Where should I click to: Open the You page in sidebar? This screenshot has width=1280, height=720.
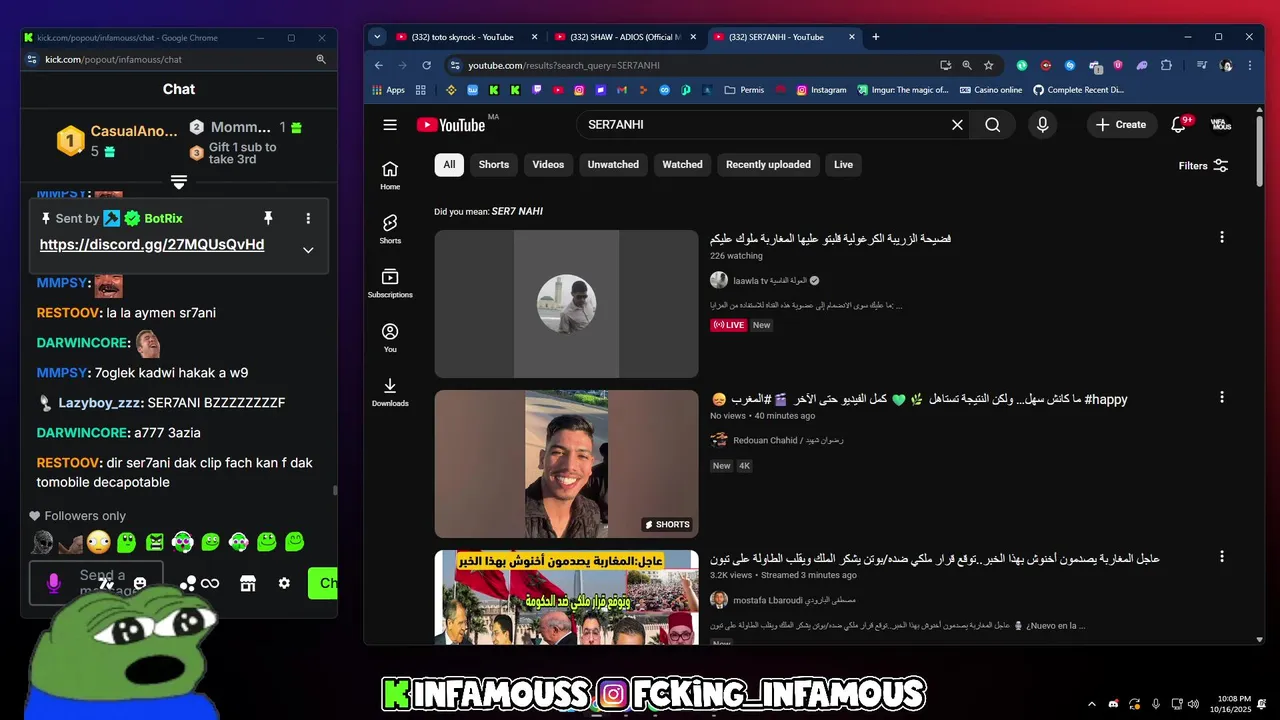tap(390, 337)
